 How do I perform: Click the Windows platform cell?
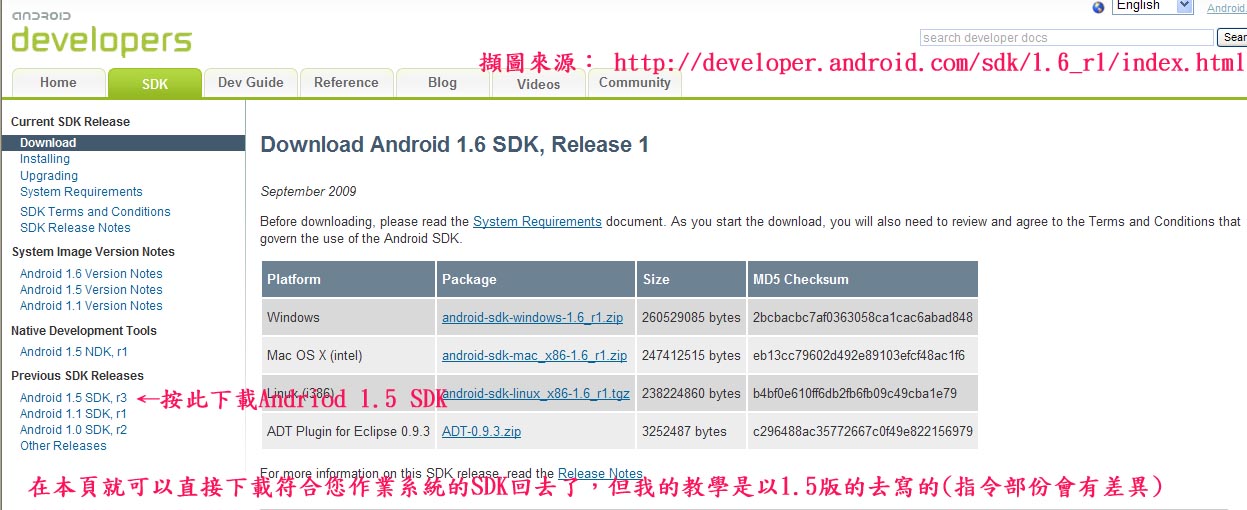348,317
